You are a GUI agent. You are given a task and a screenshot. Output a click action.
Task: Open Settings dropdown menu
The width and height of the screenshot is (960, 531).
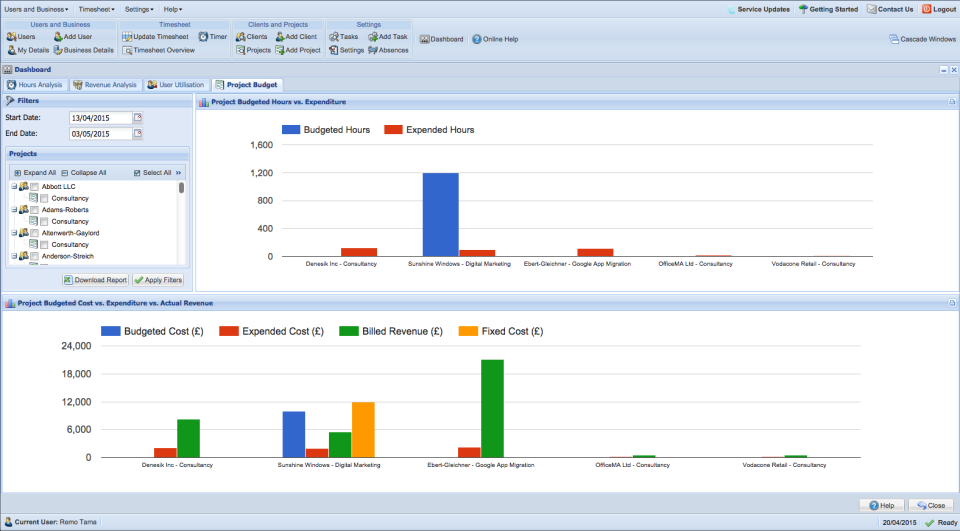139,9
